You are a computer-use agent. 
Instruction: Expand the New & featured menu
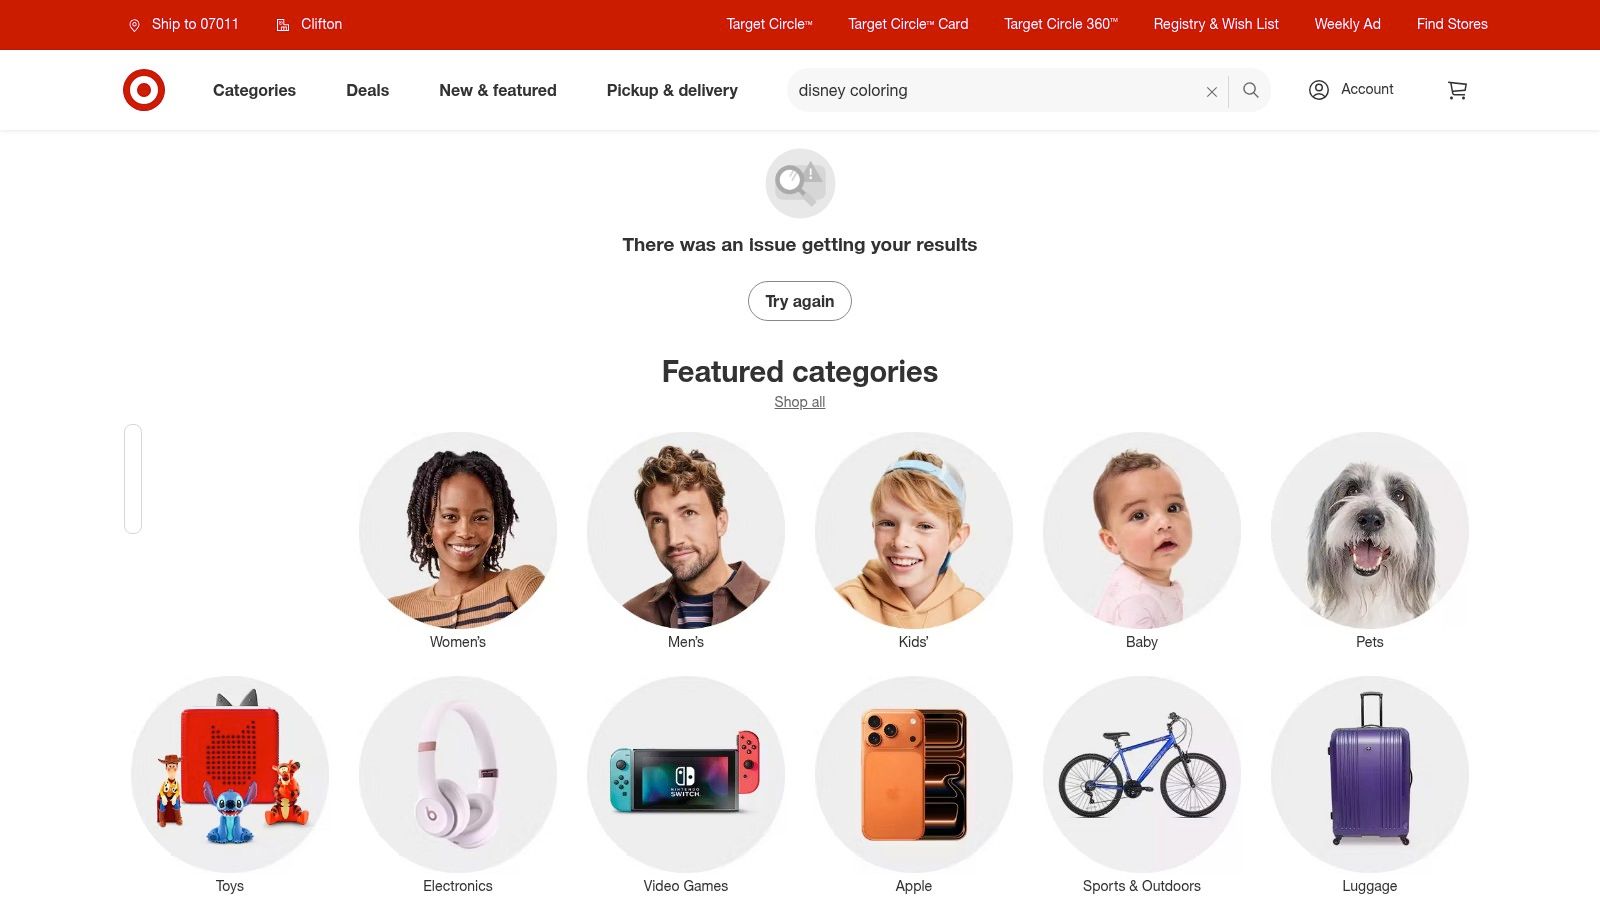point(498,90)
